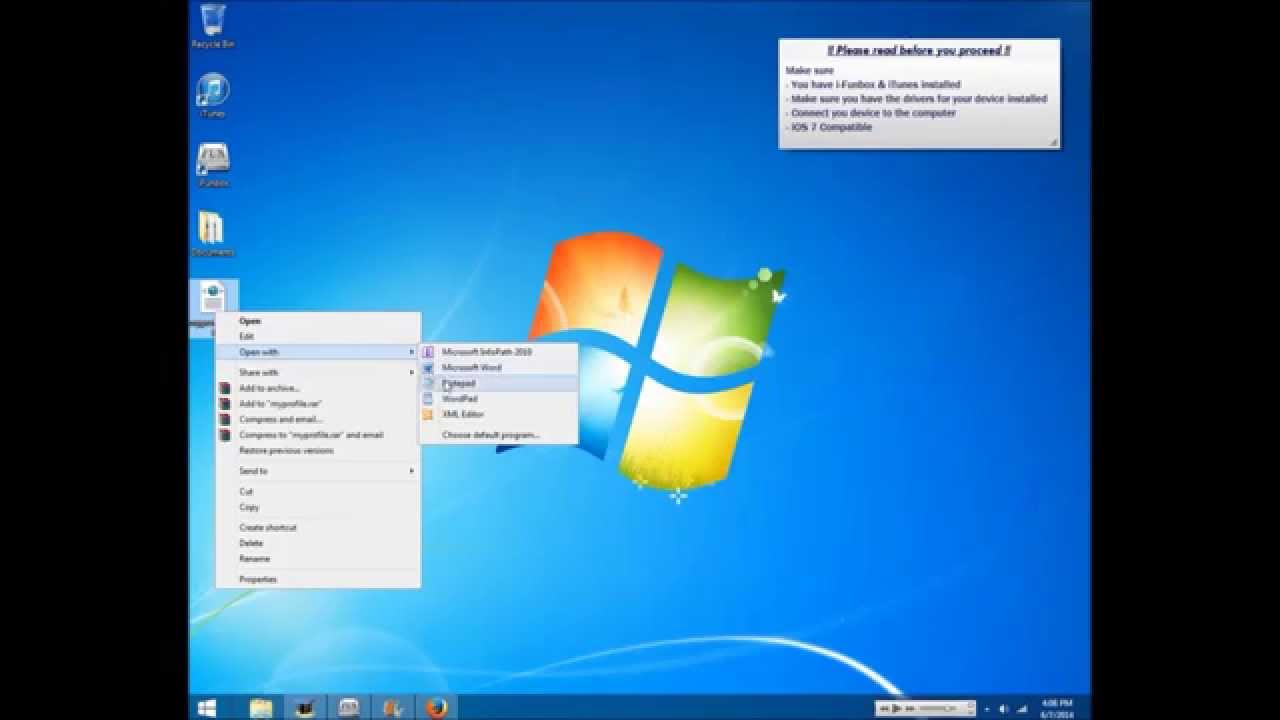The width and height of the screenshot is (1280, 720).
Task: Open Properties from the context menu
Action: point(318,579)
